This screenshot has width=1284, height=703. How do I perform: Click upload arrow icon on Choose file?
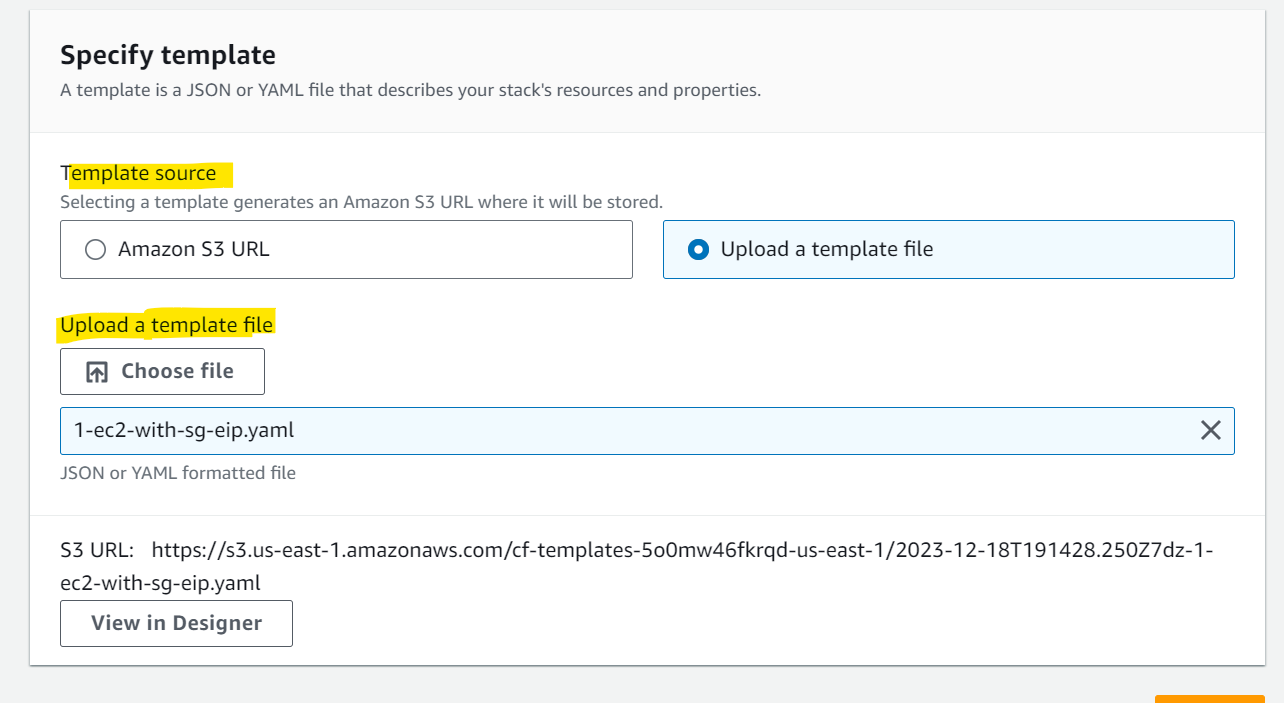coord(97,372)
